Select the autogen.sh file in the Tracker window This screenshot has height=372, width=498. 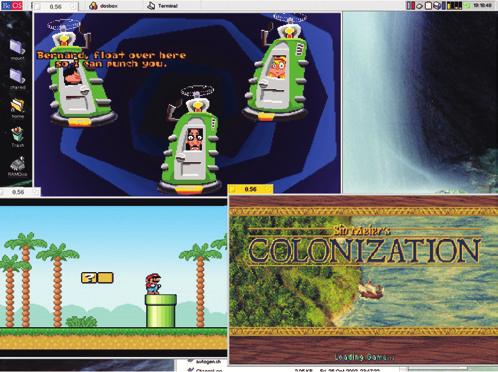(x=204, y=362)
